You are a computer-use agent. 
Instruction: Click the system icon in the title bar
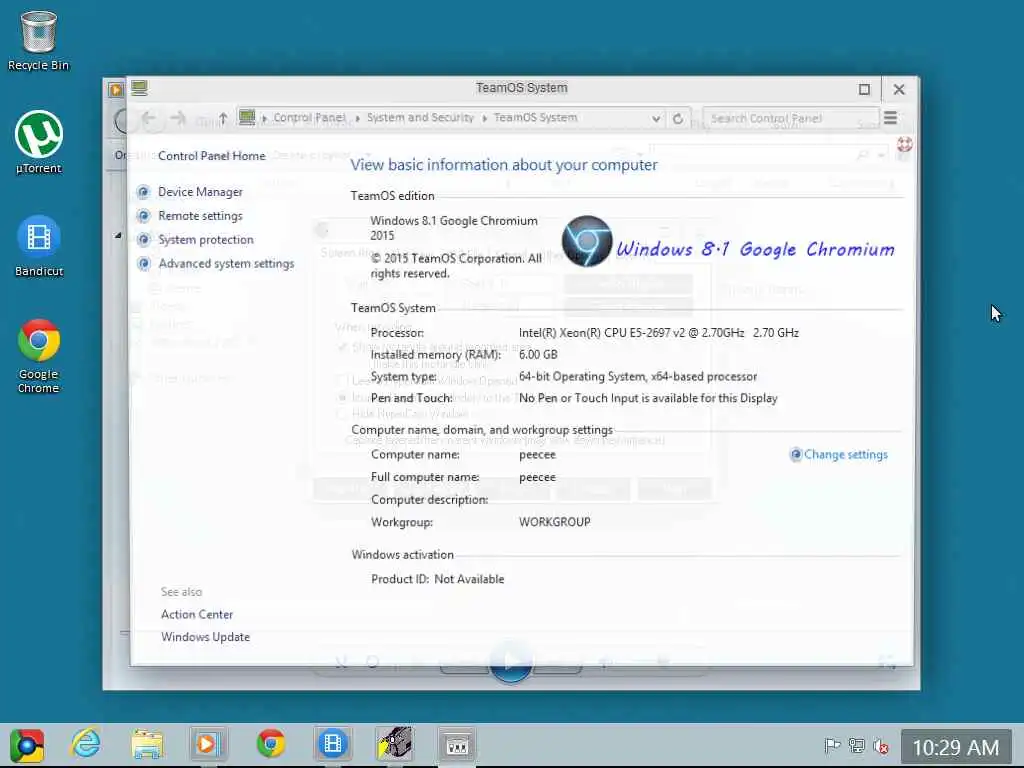(x=139, y=88)
